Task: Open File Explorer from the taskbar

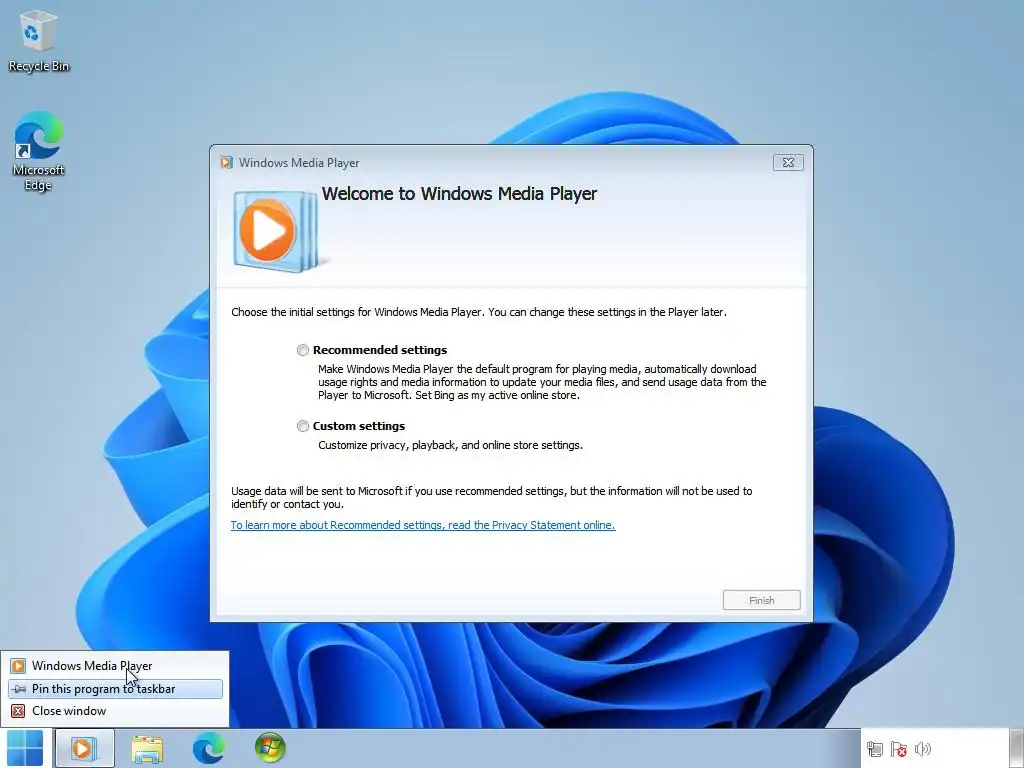Action: coord(147,748)
